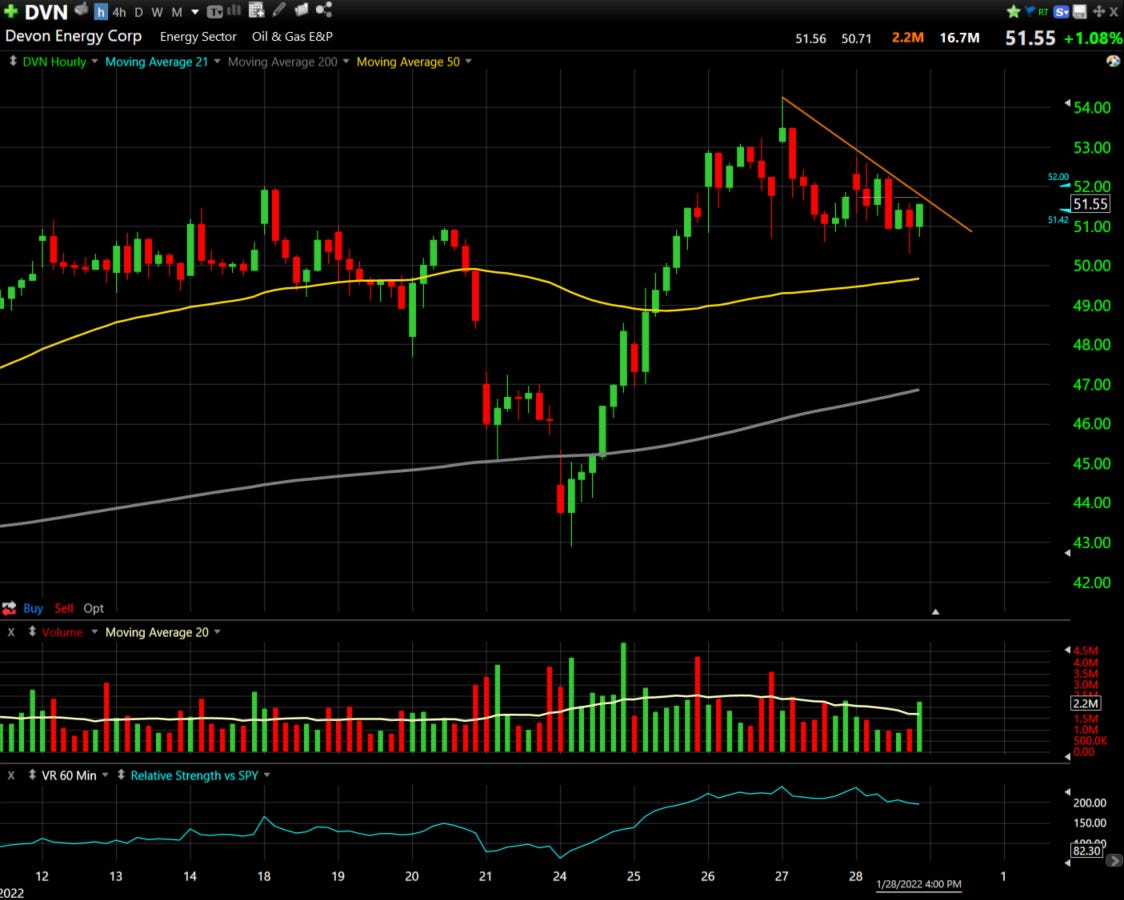The width and height of the screenshot is (1124, 900).
Task: Click the left arrow beside 54.00 axis
Action: (1067, 103)
